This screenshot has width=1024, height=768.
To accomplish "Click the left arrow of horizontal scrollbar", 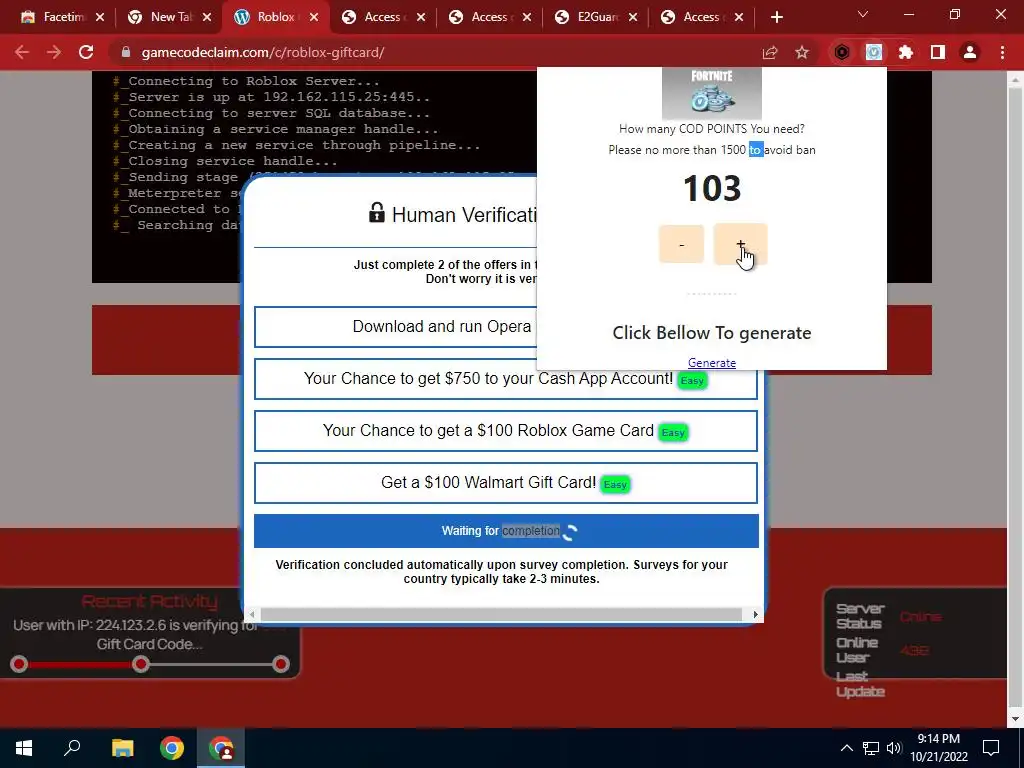I will [252, 615].
